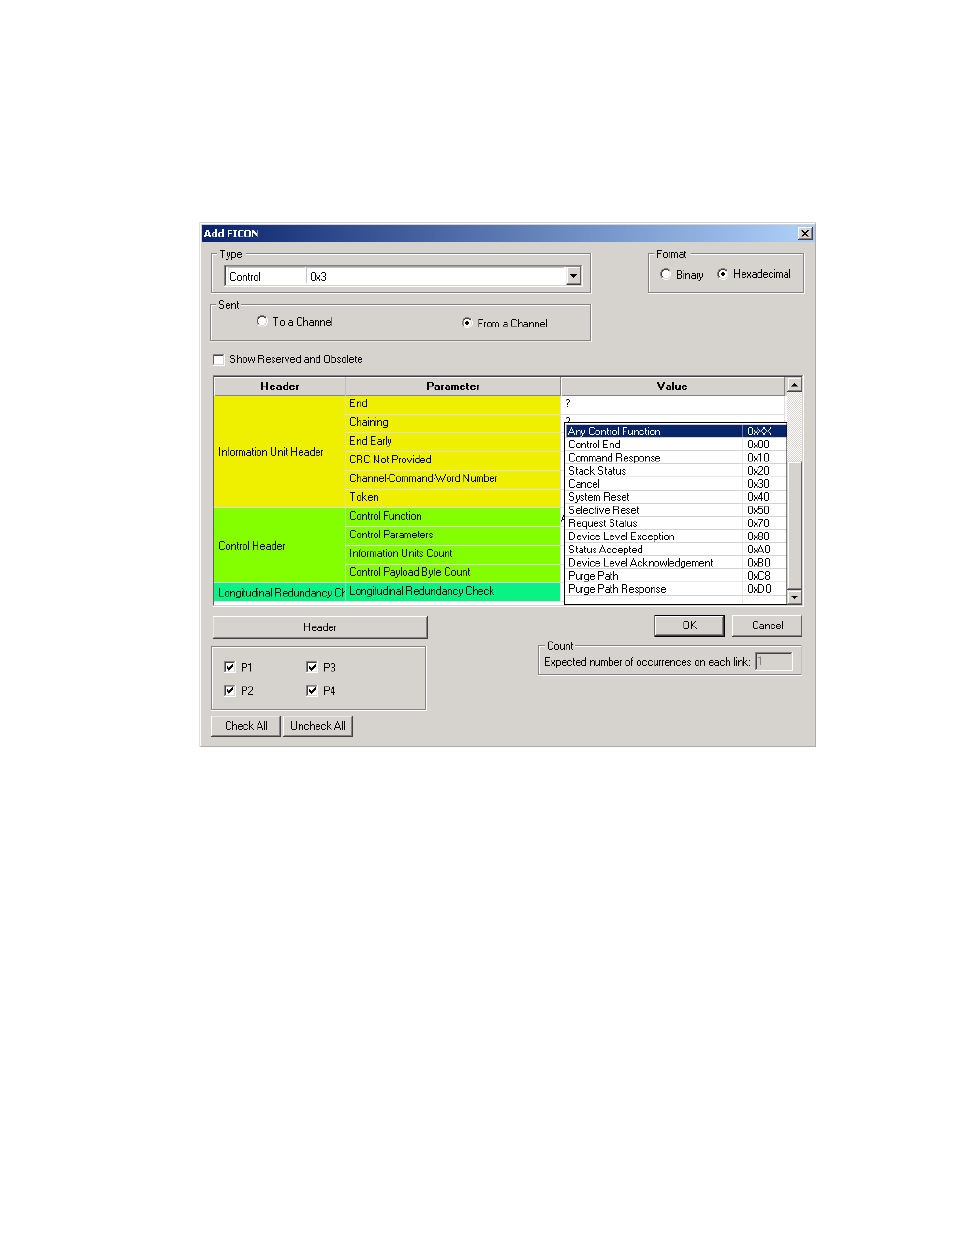
Task: Select the Hexadecimal format radio button
Action: (722, 274)
